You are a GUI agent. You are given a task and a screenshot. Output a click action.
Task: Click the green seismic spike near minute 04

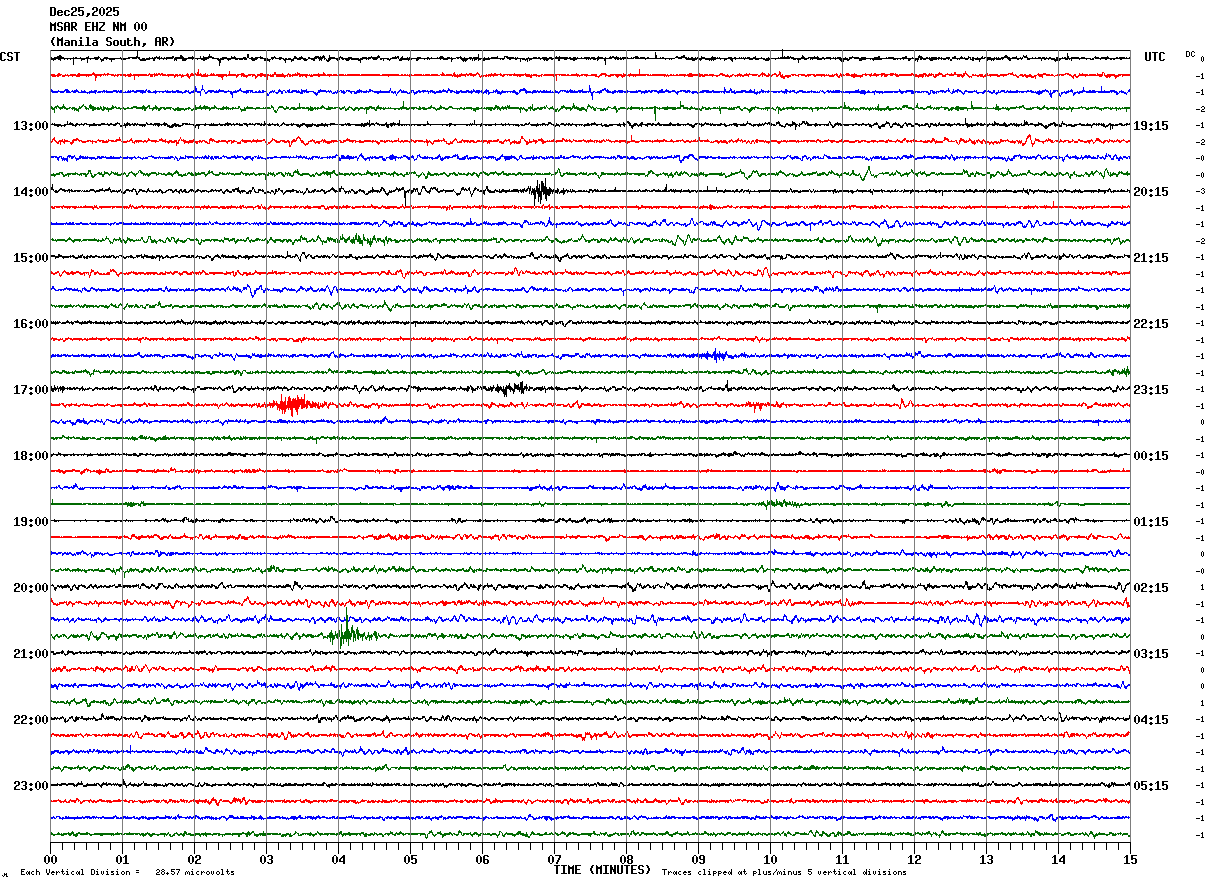coord(347,632)
